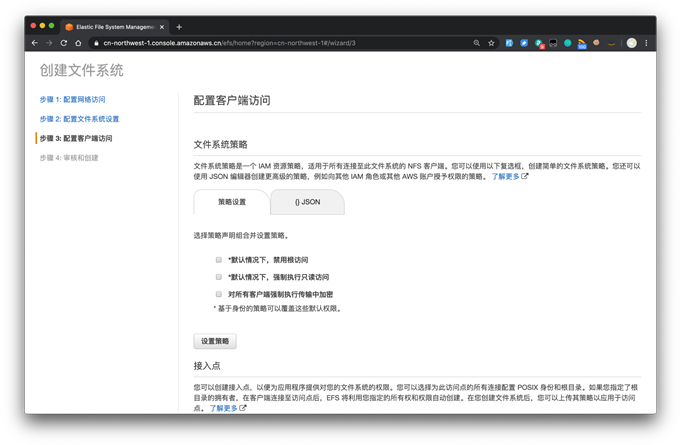The image size is (680, 445).
Task: Go back with the browser back arrow
Action: tap(35, 43)
